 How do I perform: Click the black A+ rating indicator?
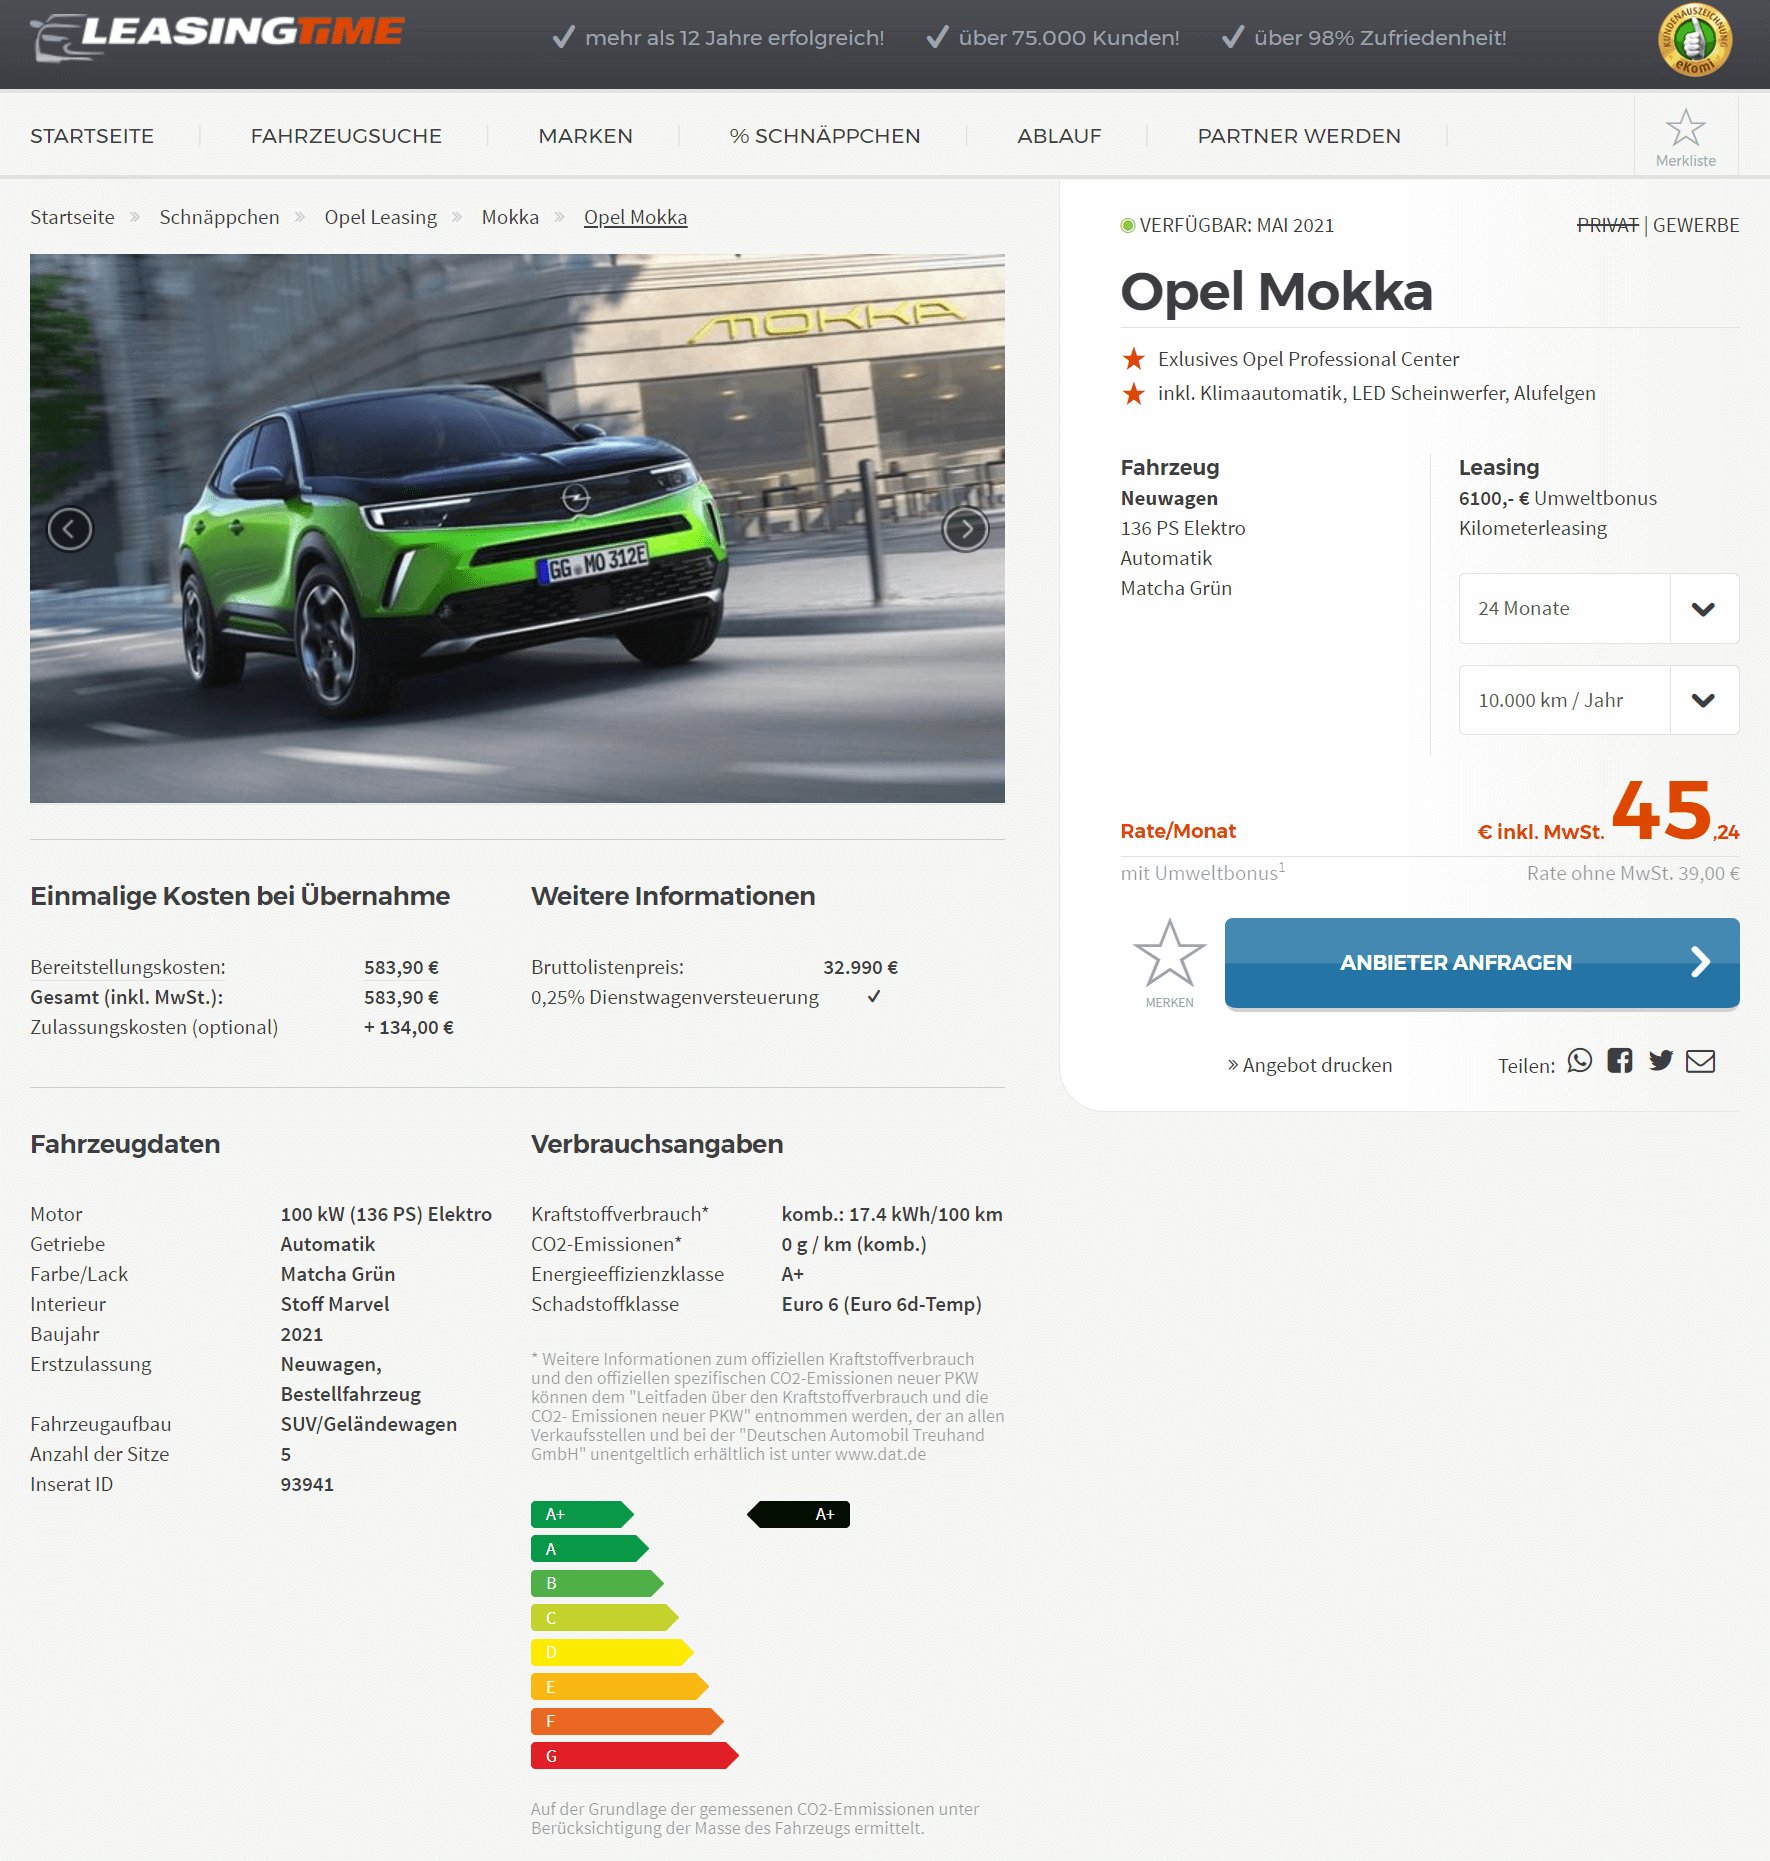799,1514
